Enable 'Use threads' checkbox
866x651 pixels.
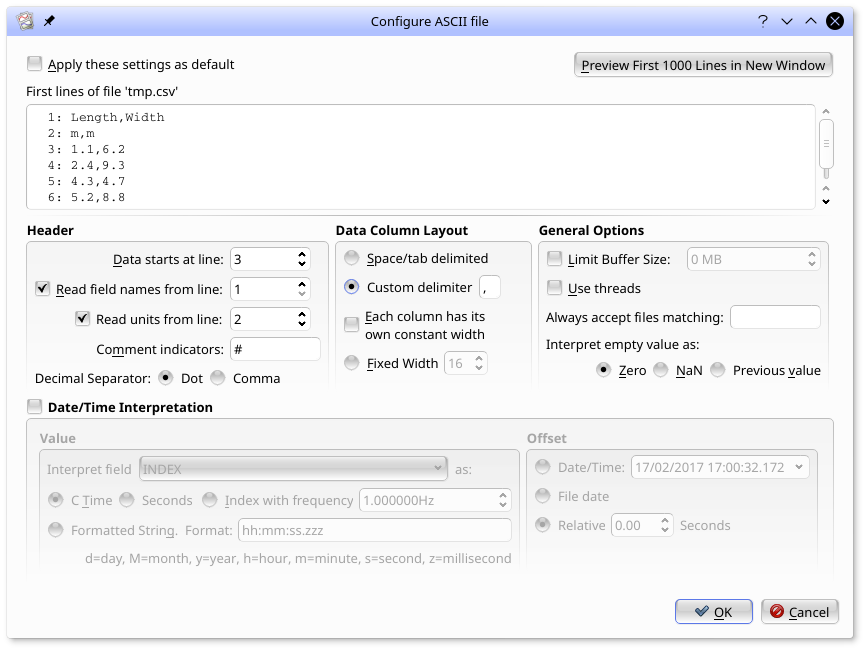[555, 288]
